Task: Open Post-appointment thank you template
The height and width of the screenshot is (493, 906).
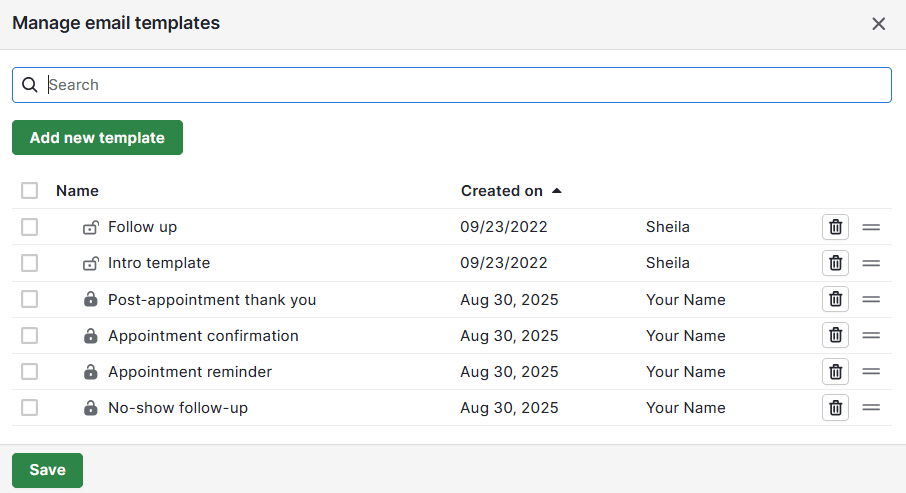Action: [212, 300]
